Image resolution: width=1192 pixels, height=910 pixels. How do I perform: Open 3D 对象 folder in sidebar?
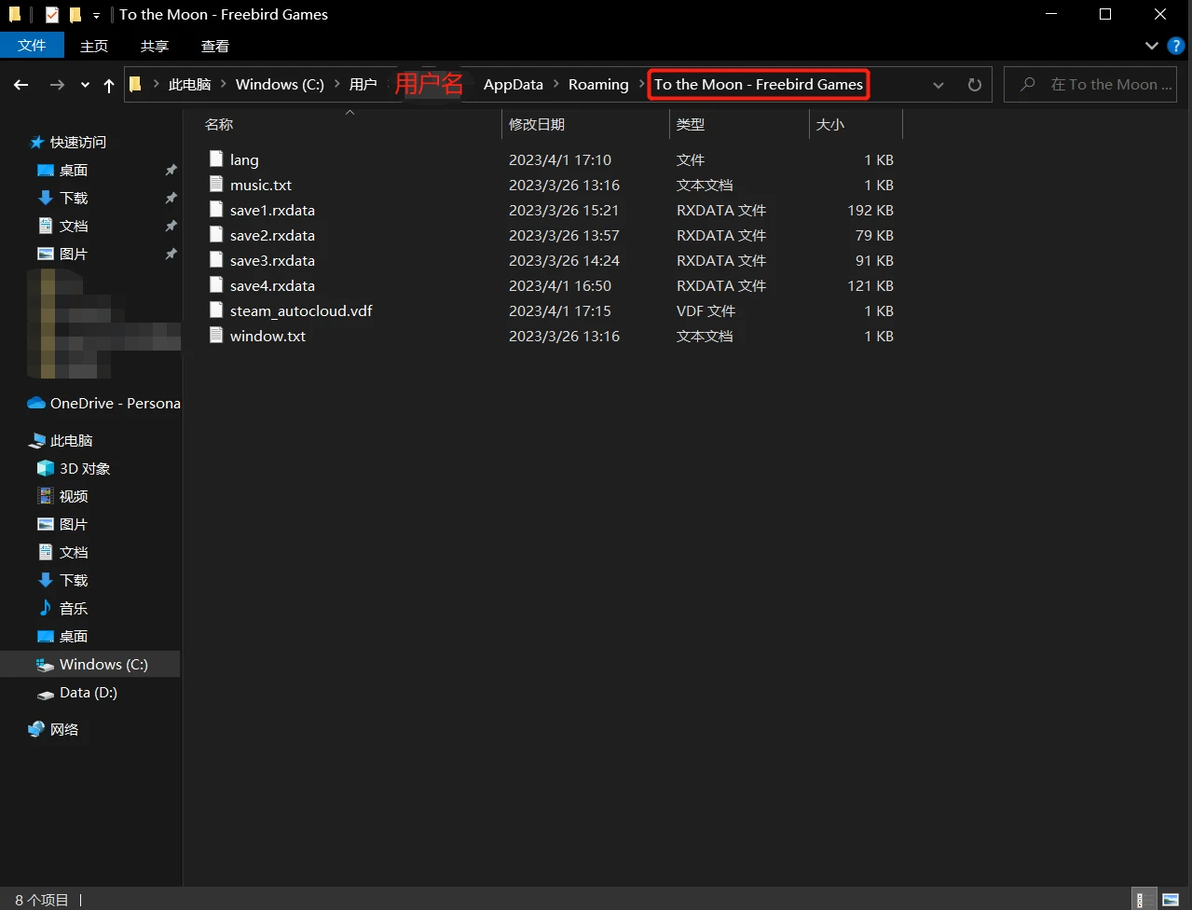(x=84, y=468)
